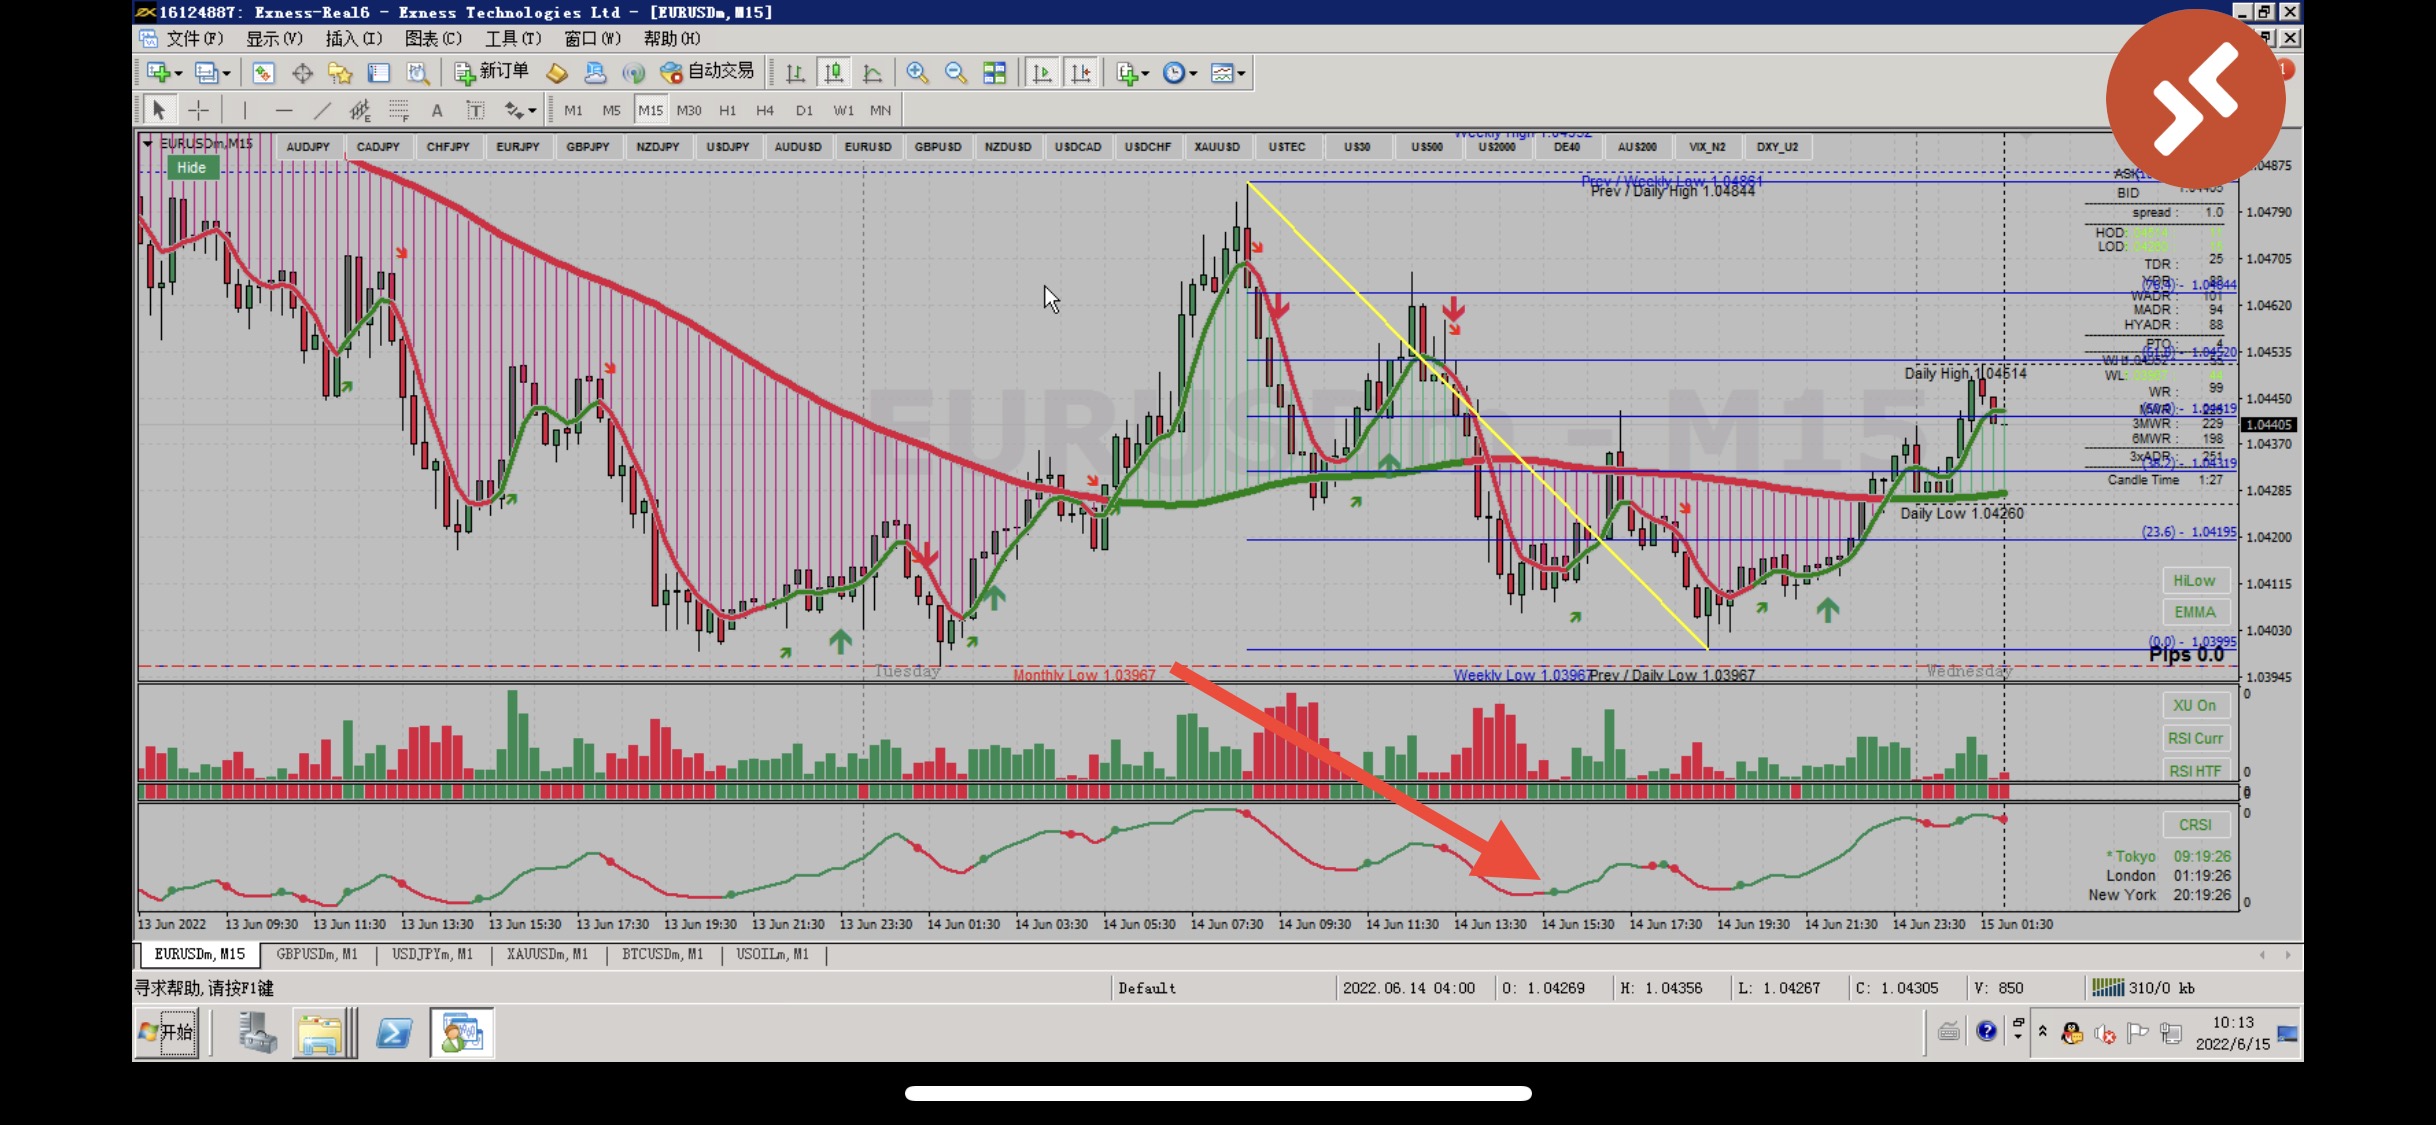This screenshot has width=2436, height=1125.
Task: Switch chart to line chart icon
Action: pos(872,73)
